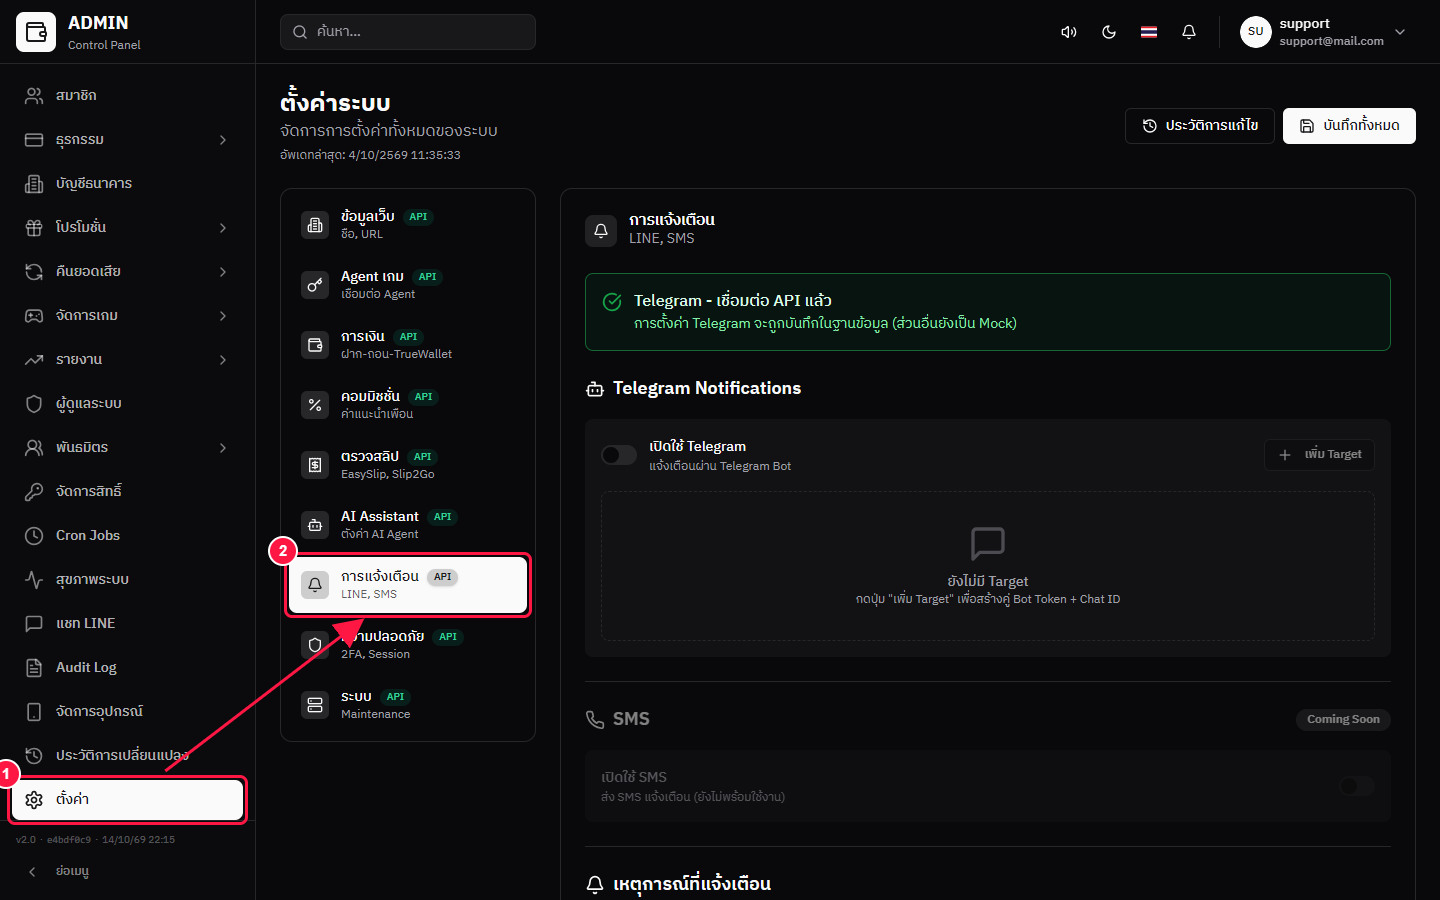Select the AI Assistant settings tab

(x=408, y=525)
